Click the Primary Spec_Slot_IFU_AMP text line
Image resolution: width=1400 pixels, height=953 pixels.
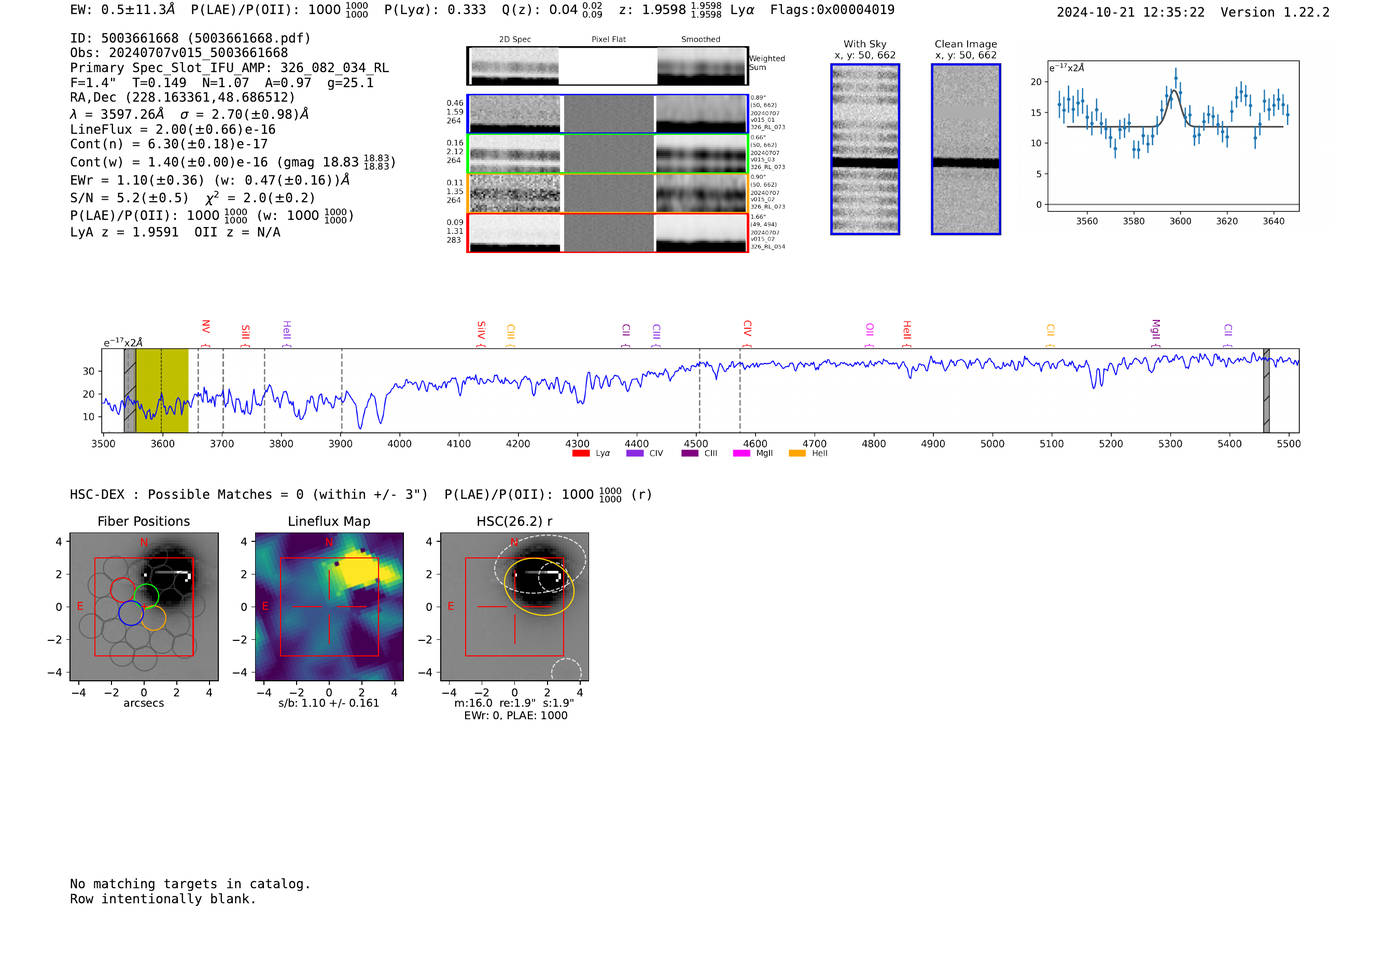click(230, 68)
